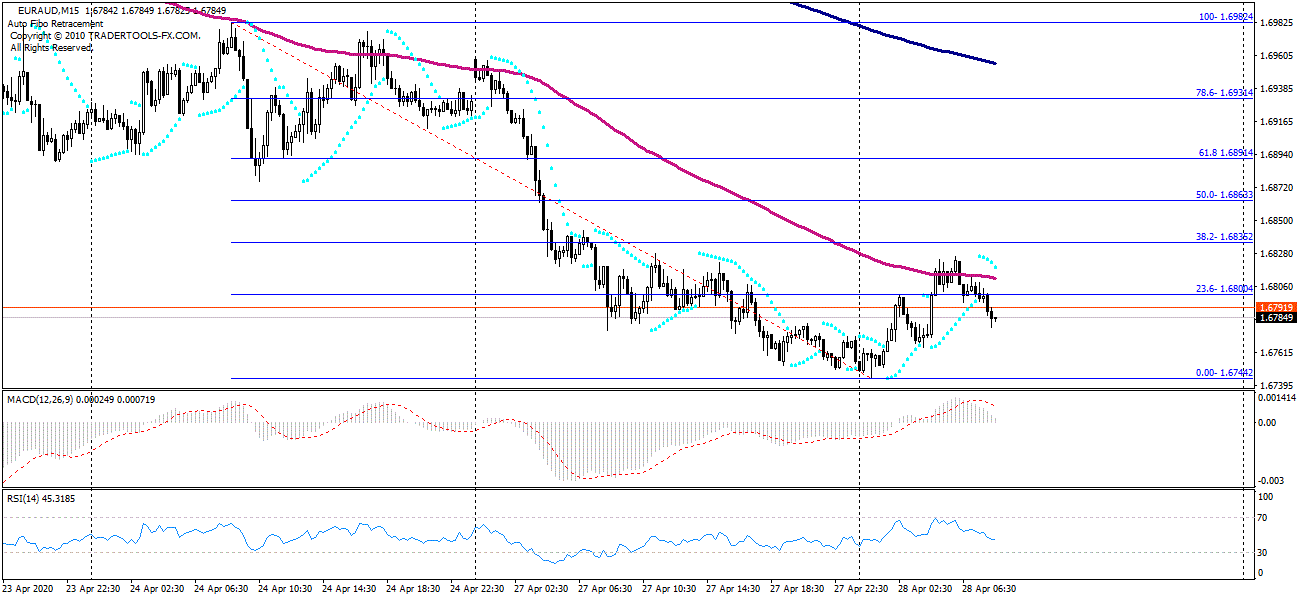1300x600 pixels.
Task: Click the 23.6 Fibonacci level label
Action: [1224, 288]
